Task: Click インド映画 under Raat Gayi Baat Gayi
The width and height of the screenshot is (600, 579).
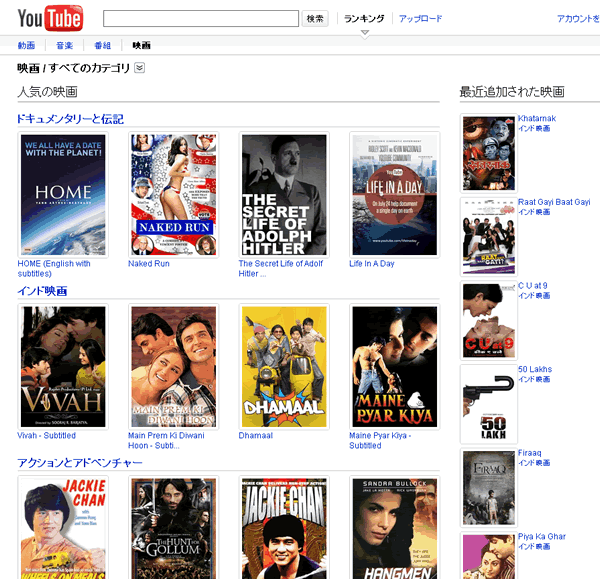Action: (x=534, y=212)
